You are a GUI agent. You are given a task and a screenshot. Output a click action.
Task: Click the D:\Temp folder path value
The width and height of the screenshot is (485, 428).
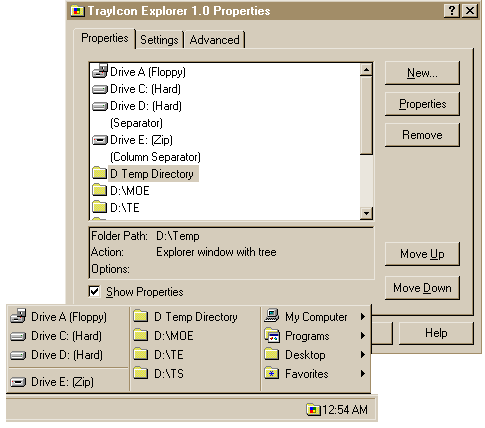(178, 236)
